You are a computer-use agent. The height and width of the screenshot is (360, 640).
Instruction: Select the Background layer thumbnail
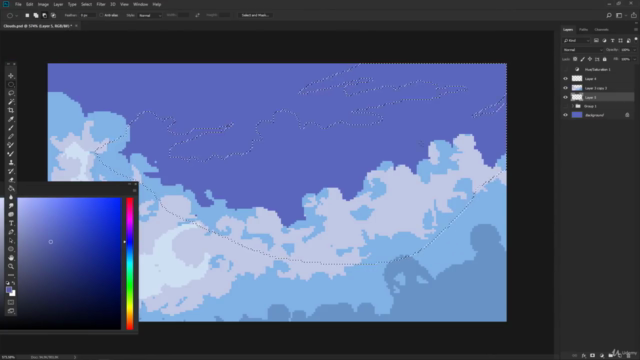pyautogui.click(x=577, y=115)
